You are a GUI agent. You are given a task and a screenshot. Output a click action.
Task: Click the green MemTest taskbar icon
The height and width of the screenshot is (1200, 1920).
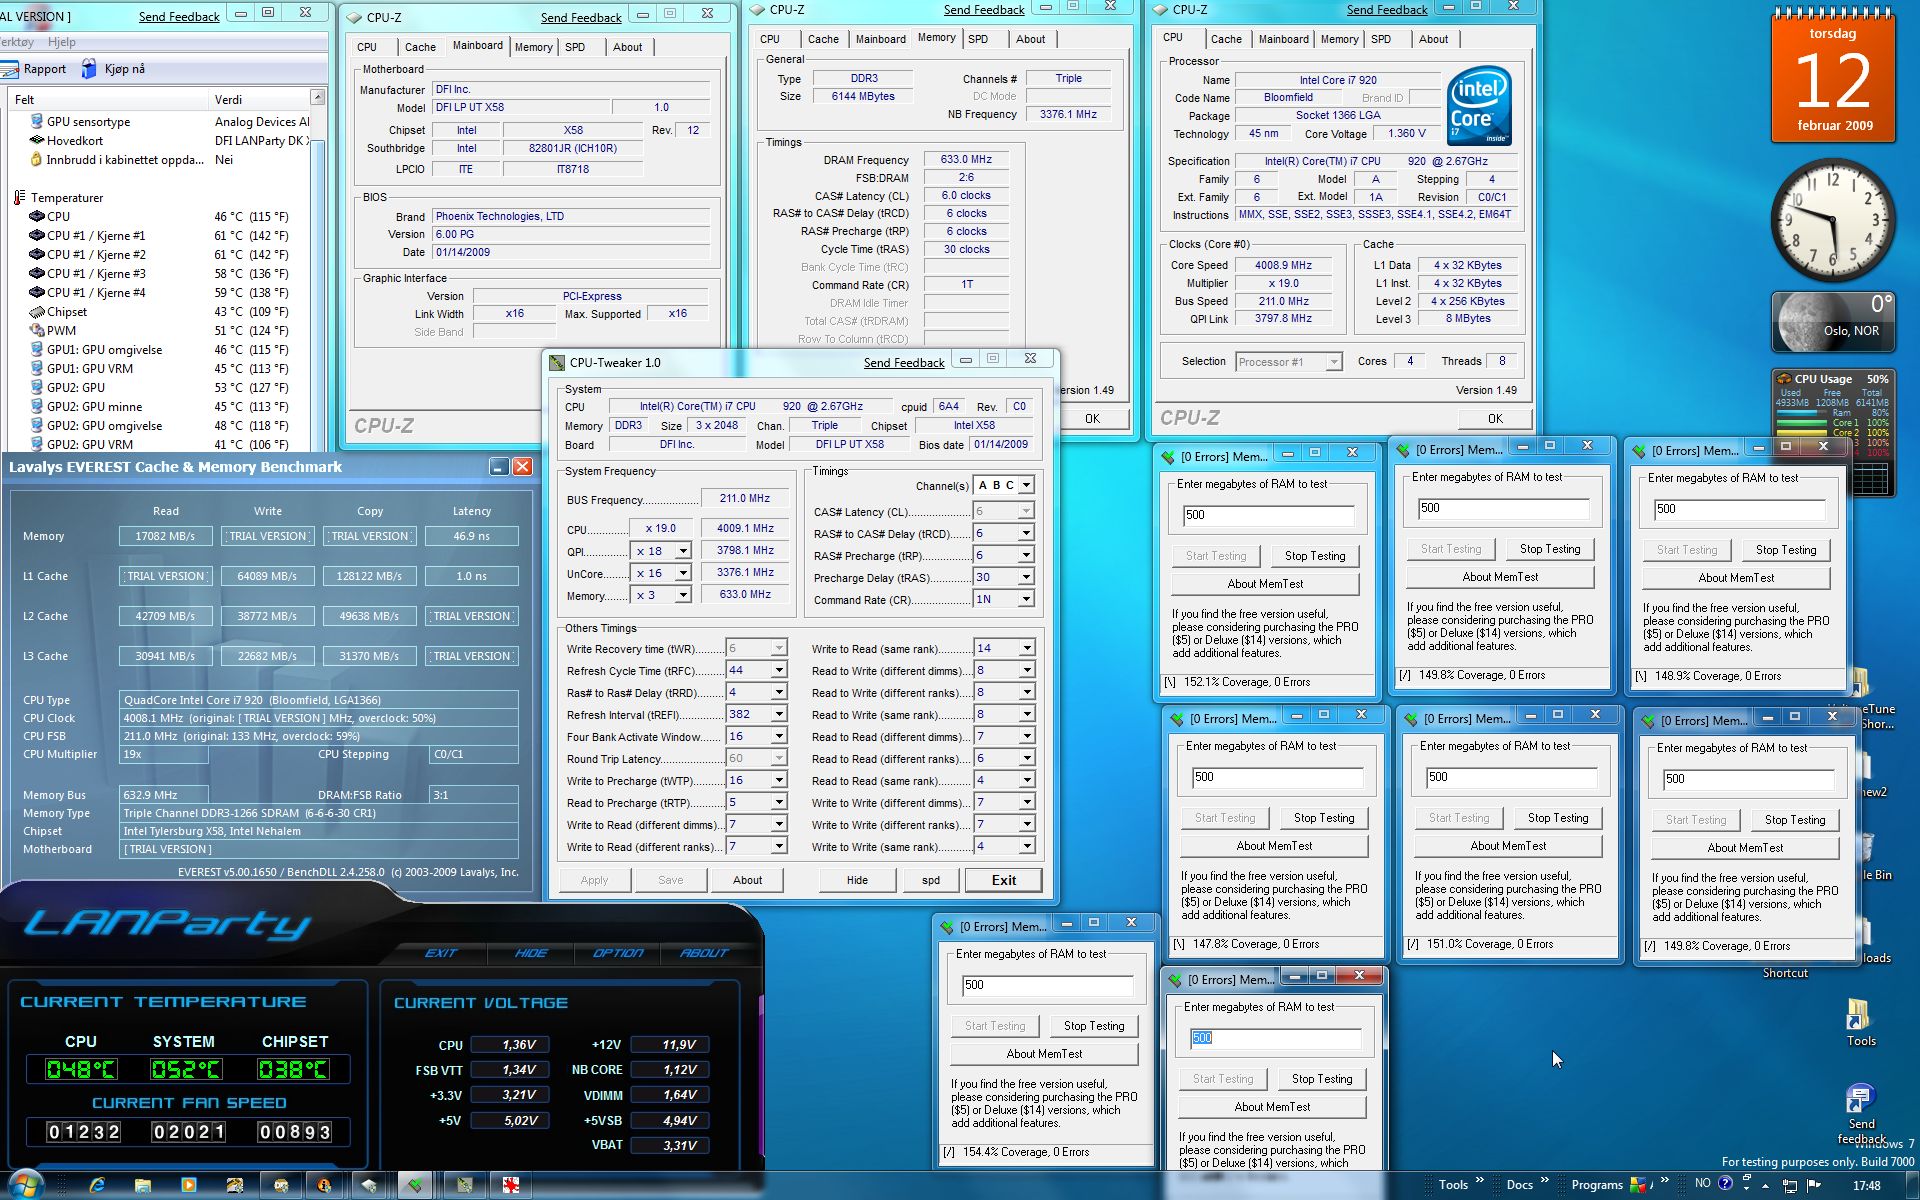point(414,1185)
